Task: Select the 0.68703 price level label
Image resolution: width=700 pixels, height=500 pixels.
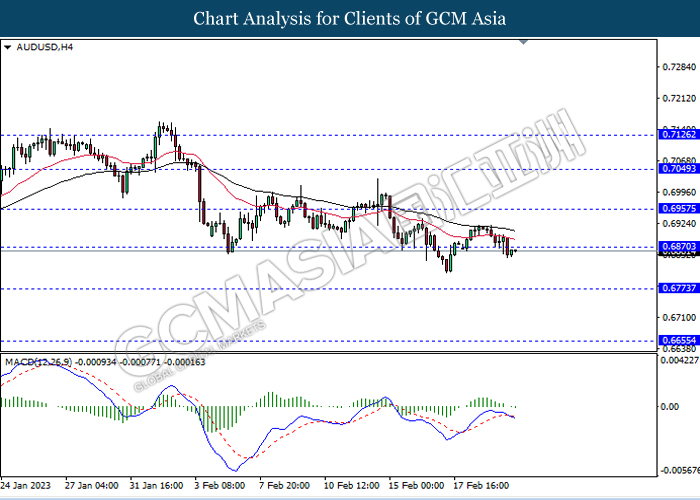Action: pos(679,246)
